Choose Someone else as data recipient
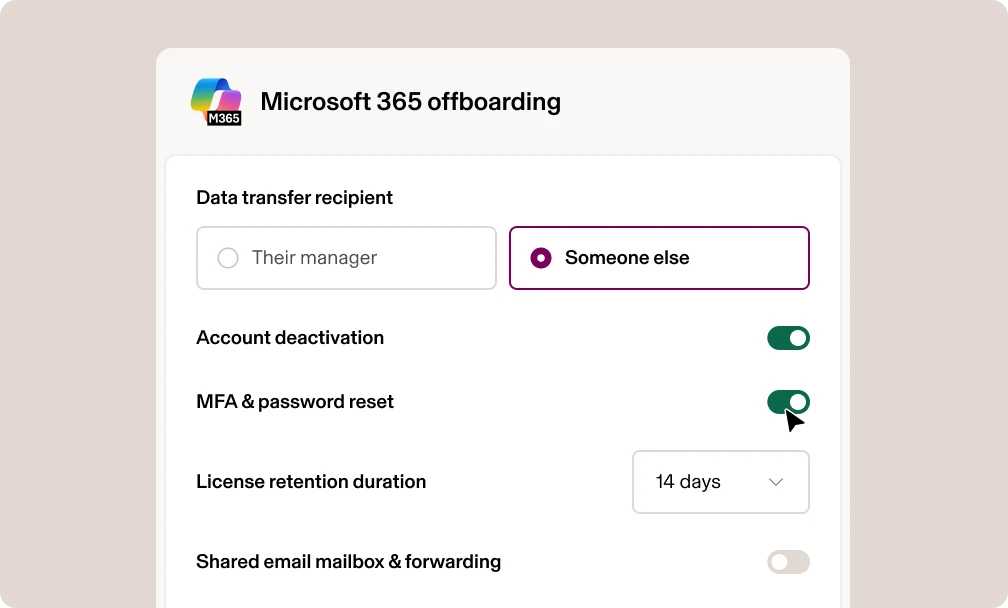1008x608 pixels. (659, 258)
